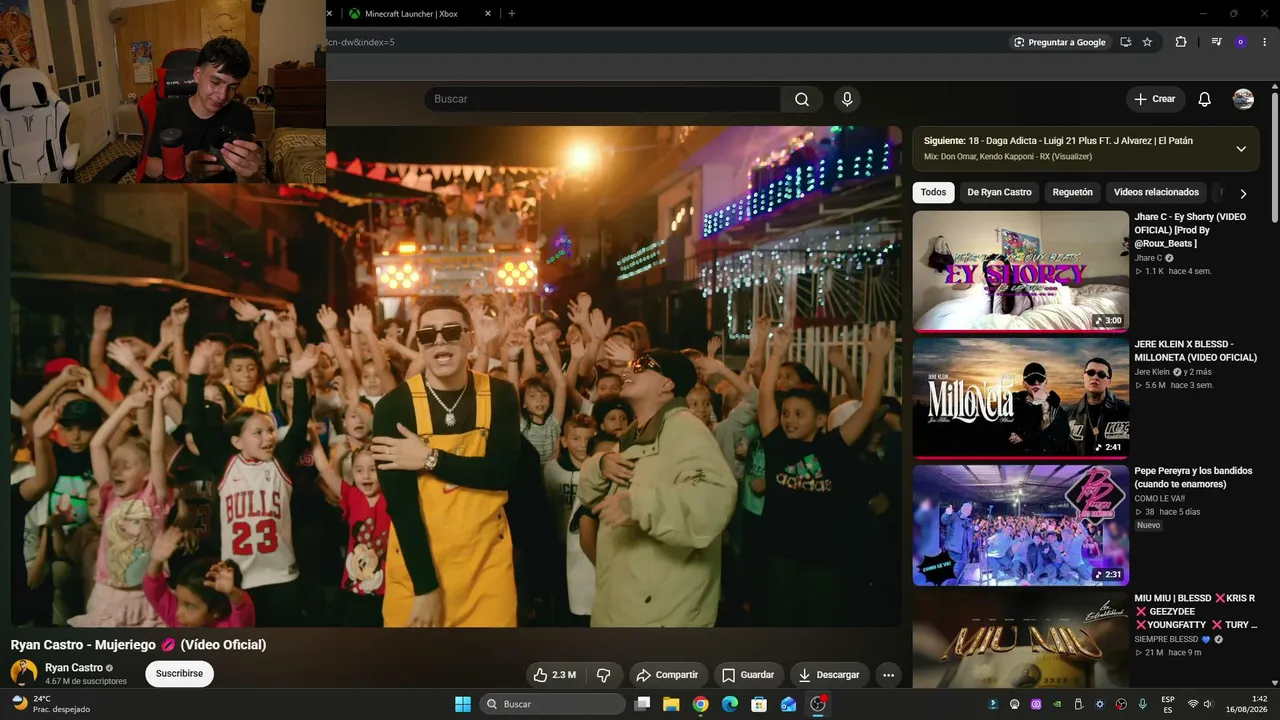Select the Reguetón filter chip
Viewport: 1280px width, 720px height.
(1072, 192)
